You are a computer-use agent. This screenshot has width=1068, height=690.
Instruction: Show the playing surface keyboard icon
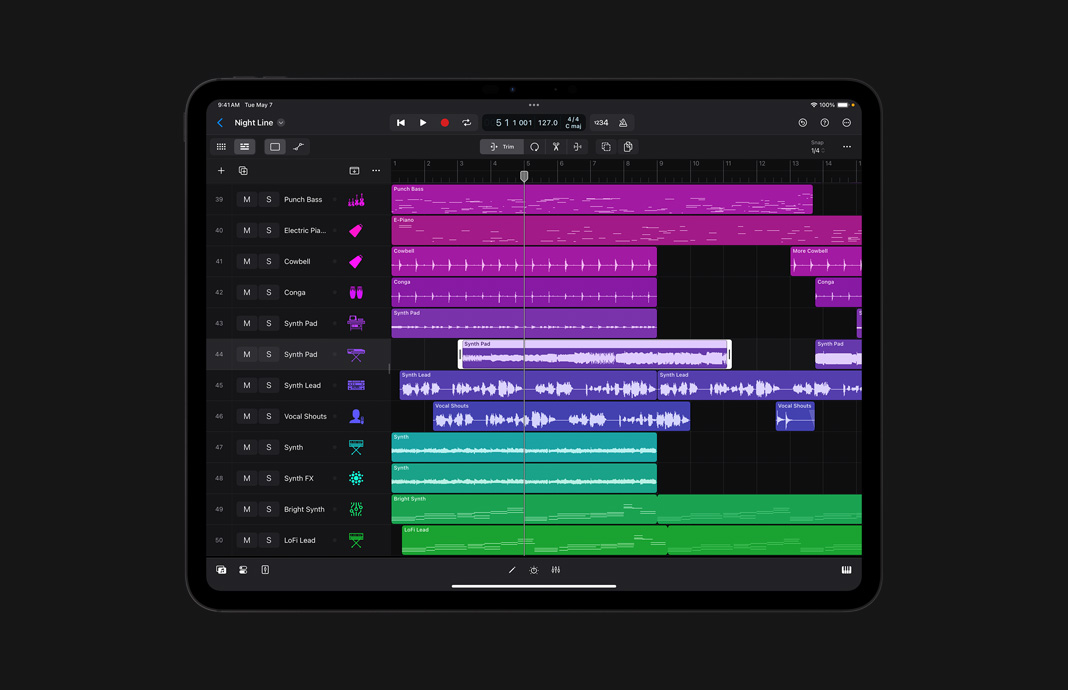(846, 569)
